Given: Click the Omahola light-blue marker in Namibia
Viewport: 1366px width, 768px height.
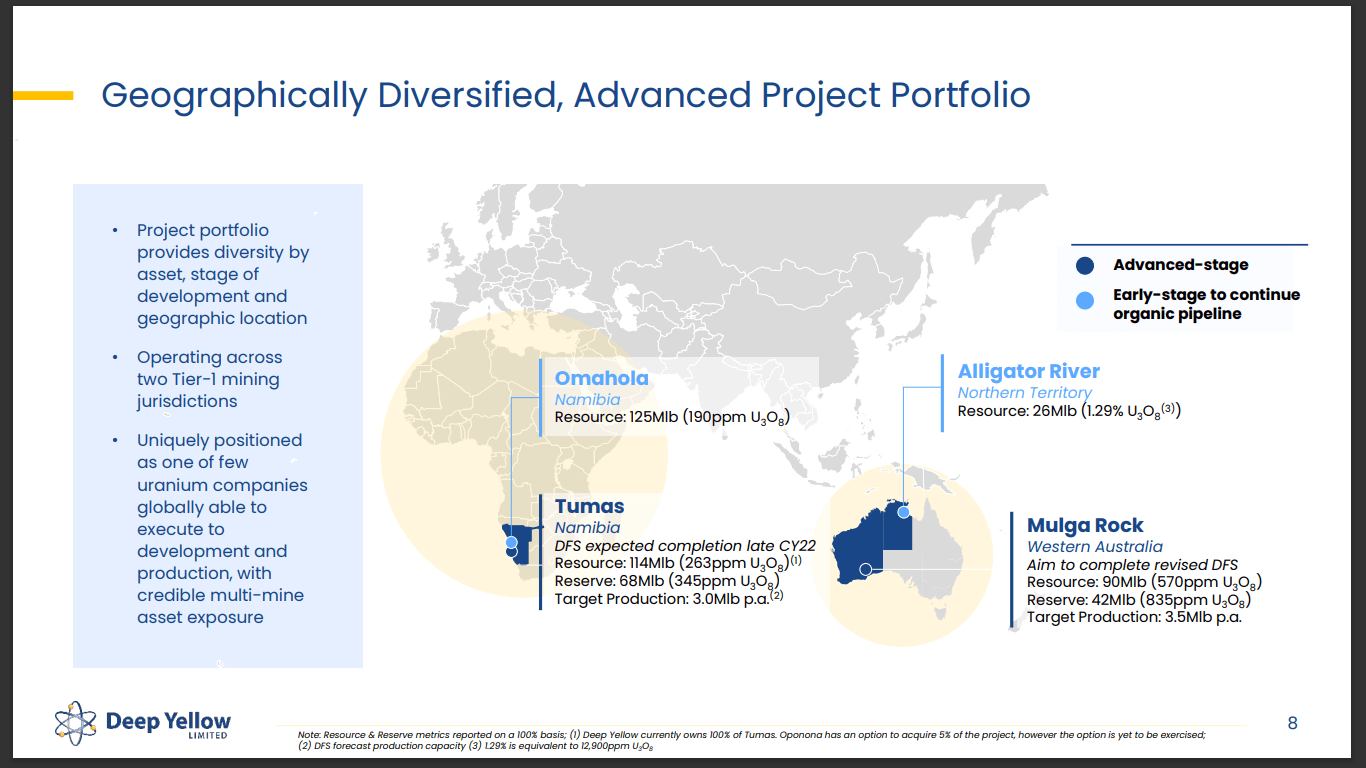Looking at the screenshot, I should click(x=511, y=542).
